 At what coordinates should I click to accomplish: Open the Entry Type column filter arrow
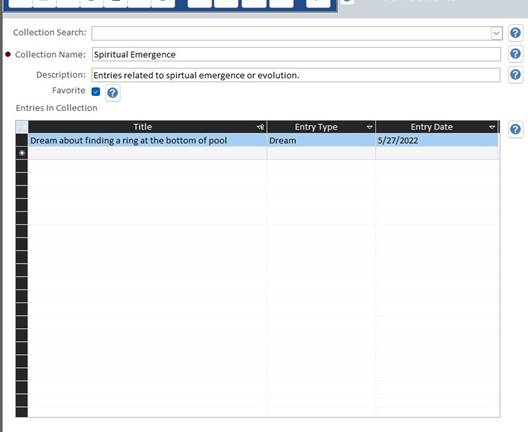(369, 127)
